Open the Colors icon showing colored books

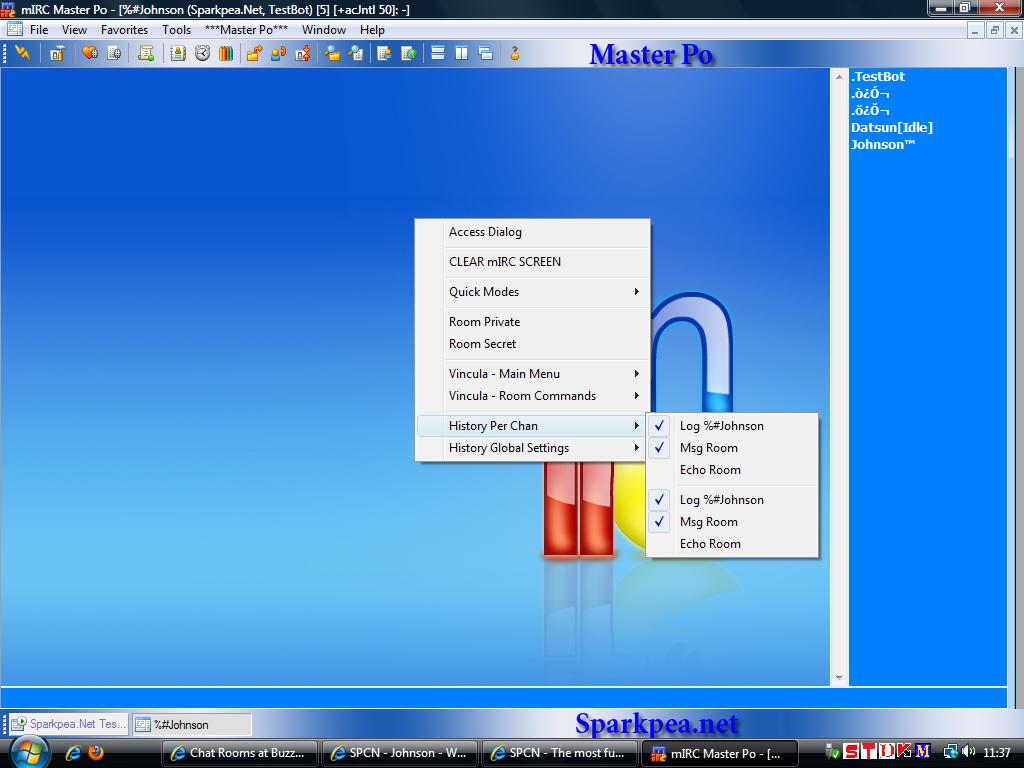coord(226,53)
